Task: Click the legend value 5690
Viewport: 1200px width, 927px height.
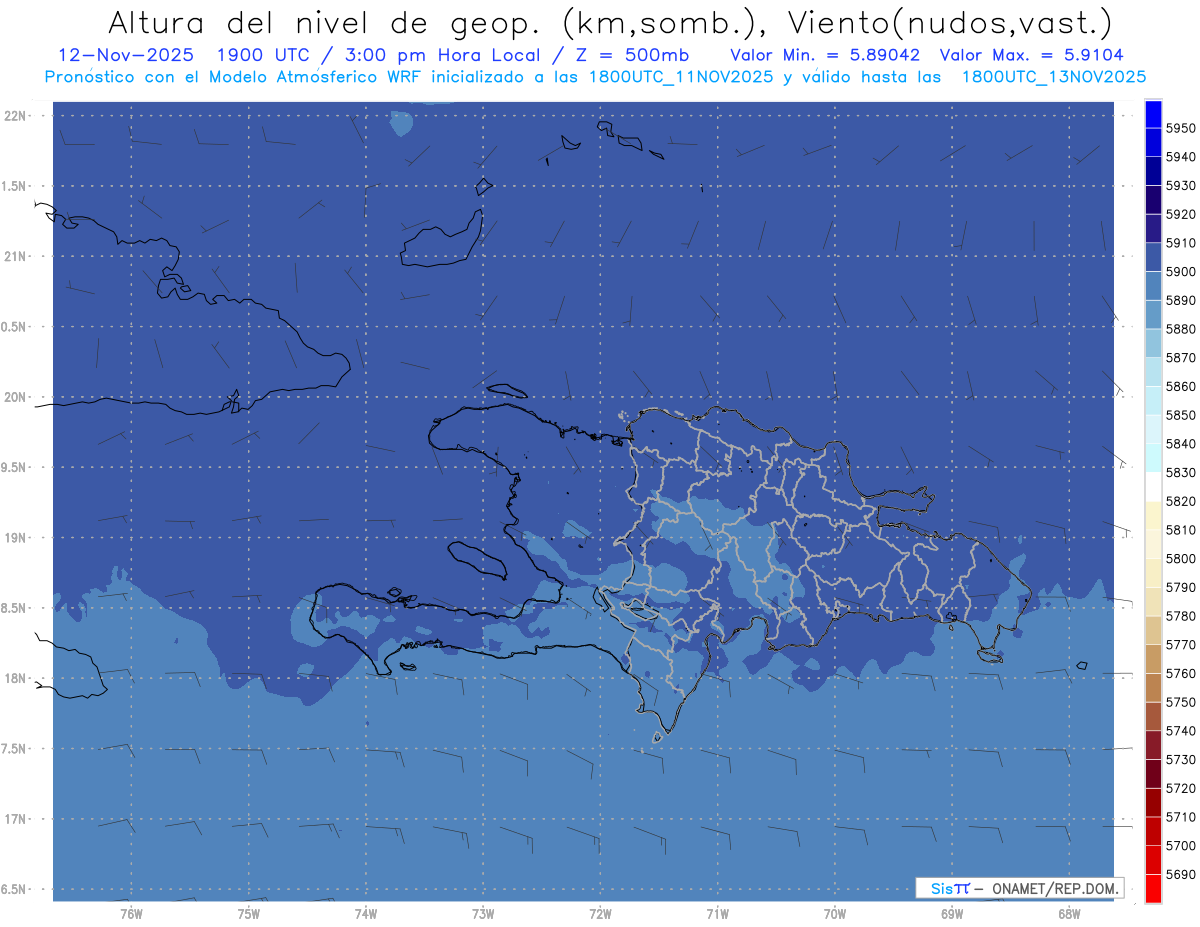Action: [1180, 874]
